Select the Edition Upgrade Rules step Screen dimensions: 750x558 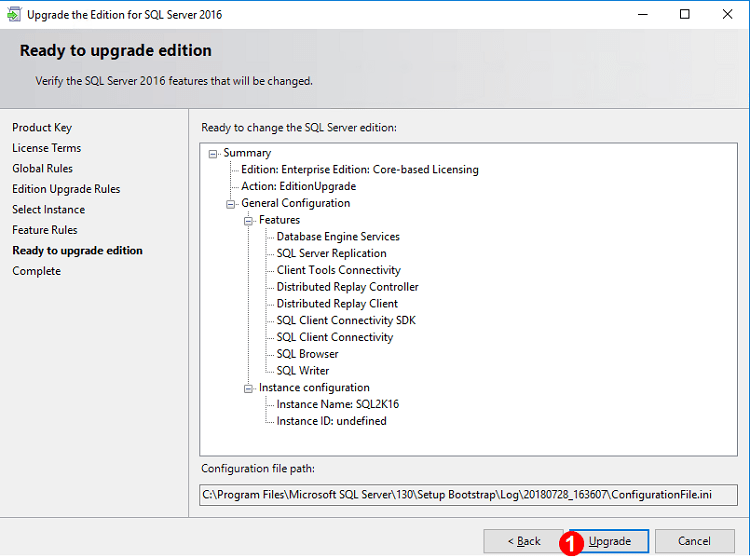(x=66, y=189)
